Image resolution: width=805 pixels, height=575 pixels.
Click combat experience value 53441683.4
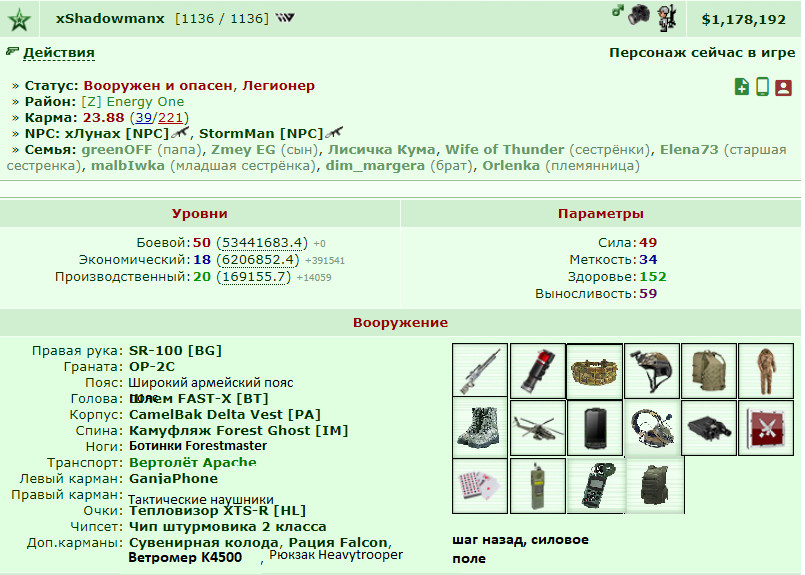pos(262,243)
